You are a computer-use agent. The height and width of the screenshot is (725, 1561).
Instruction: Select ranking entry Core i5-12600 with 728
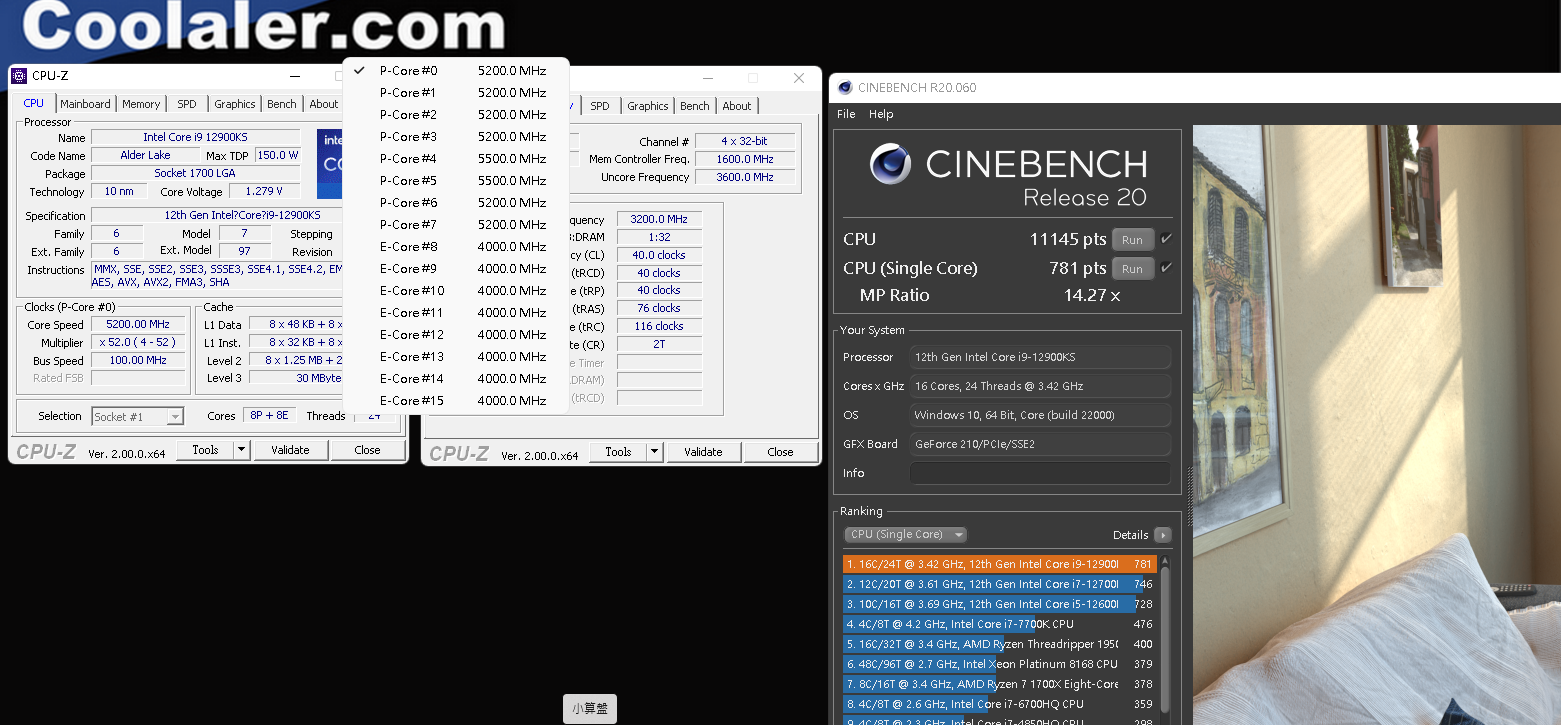pyautogui.click(x=1000, y=604)
